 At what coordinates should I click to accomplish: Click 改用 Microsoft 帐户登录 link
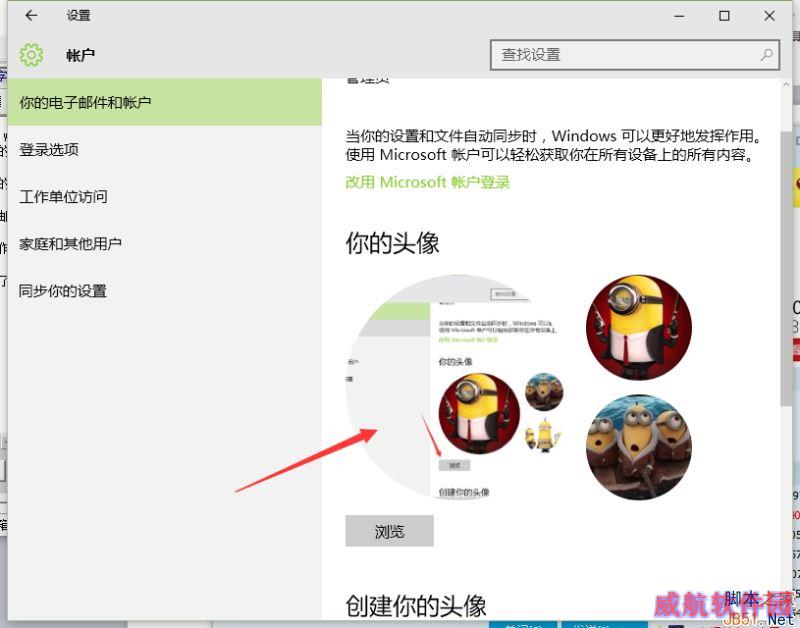pos(428,182)
